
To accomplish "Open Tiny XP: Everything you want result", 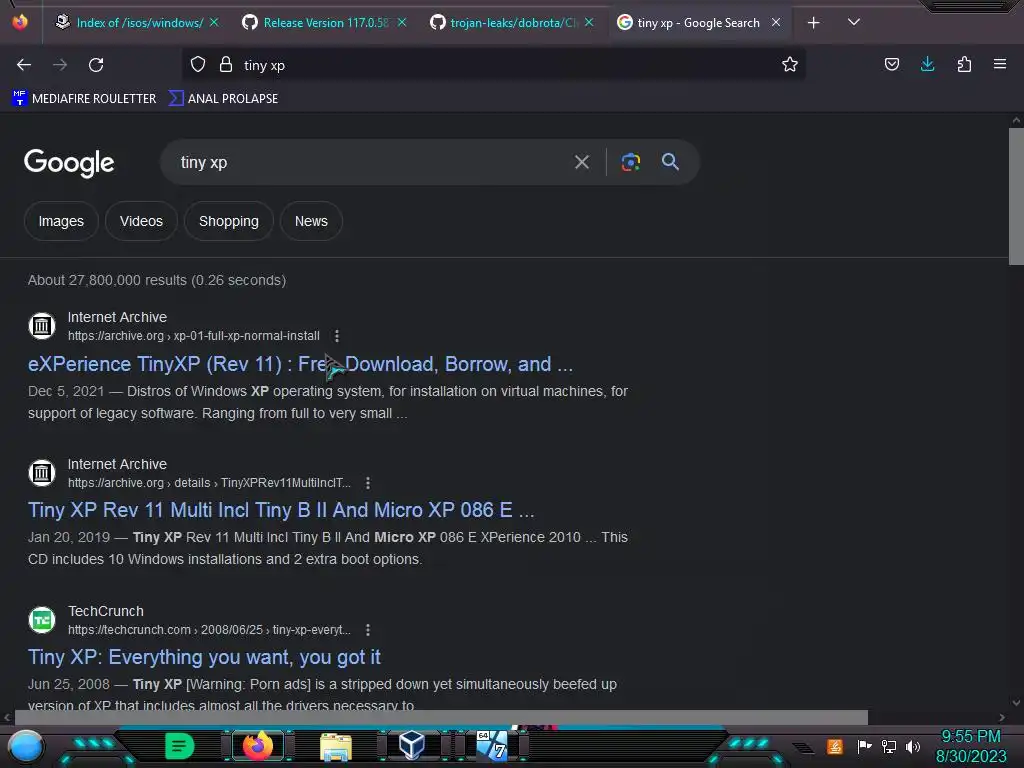I will click(x=204, y=657).
